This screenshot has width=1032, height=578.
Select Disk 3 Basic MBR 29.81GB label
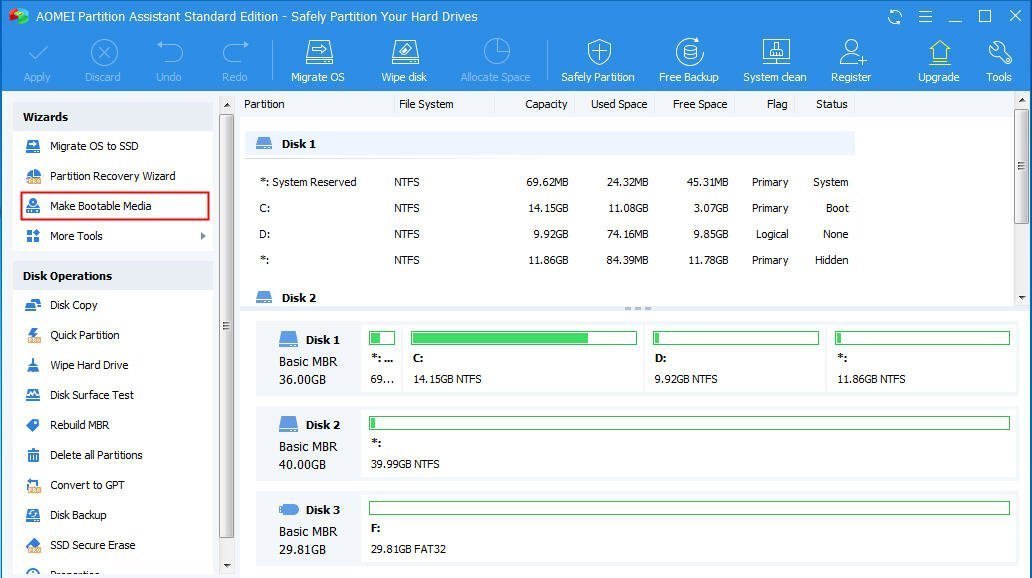[309, 529]
